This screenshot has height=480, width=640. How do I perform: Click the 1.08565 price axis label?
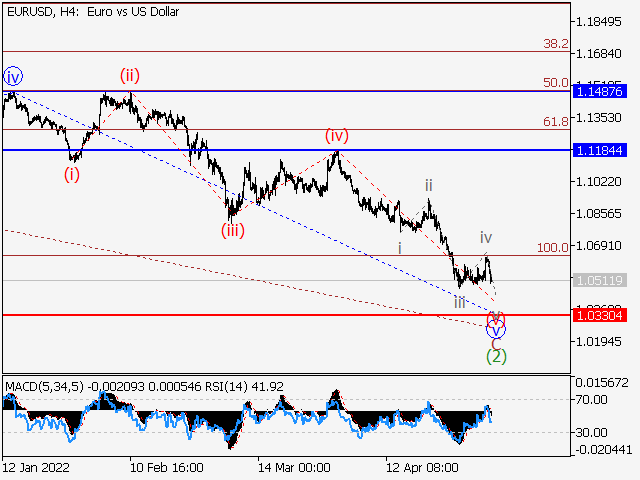pos(598,213)
